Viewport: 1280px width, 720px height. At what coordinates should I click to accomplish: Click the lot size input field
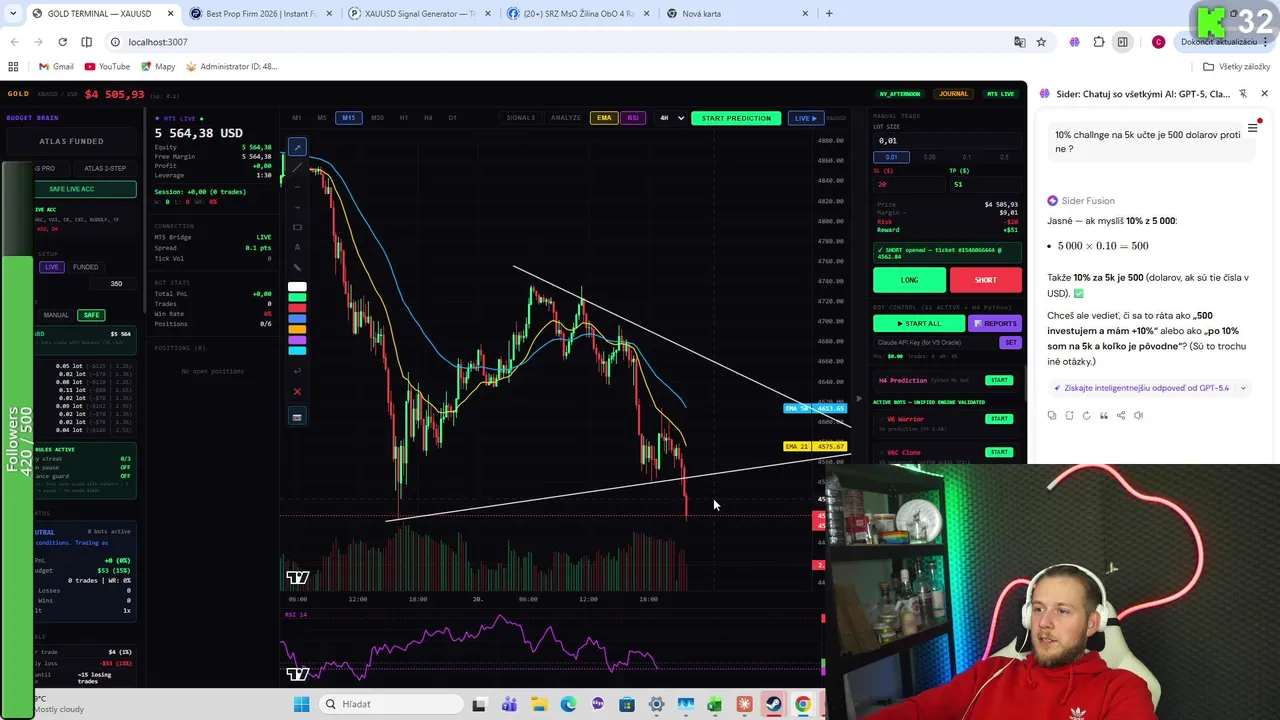click(x=946, y=141)
